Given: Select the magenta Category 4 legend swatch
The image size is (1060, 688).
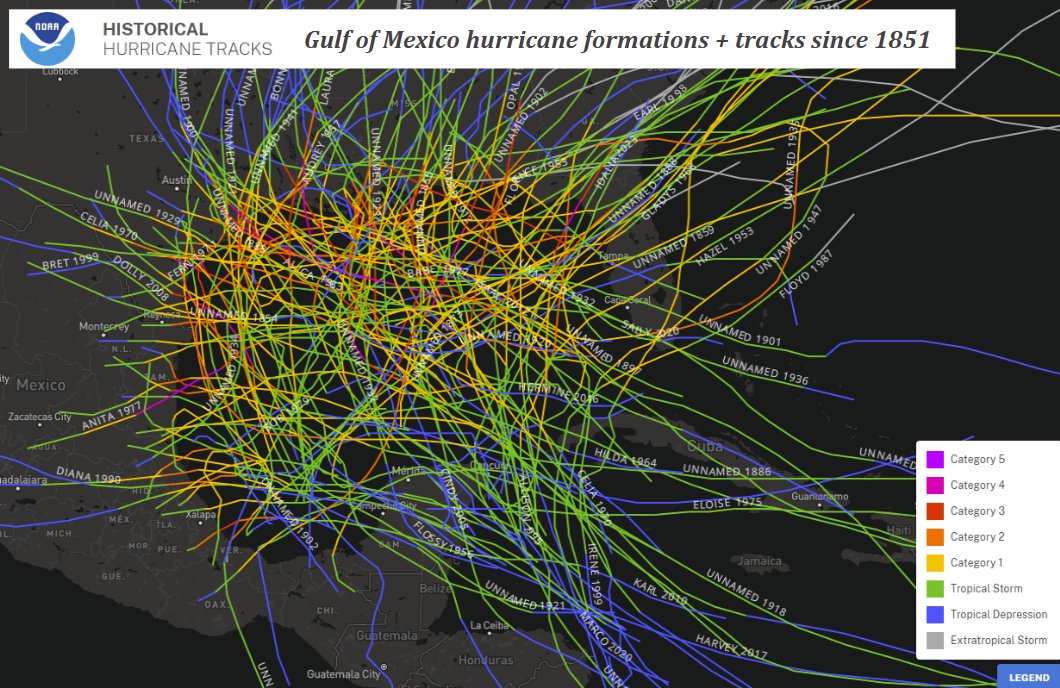Looking at the screenshot, I should coord(935,485).
